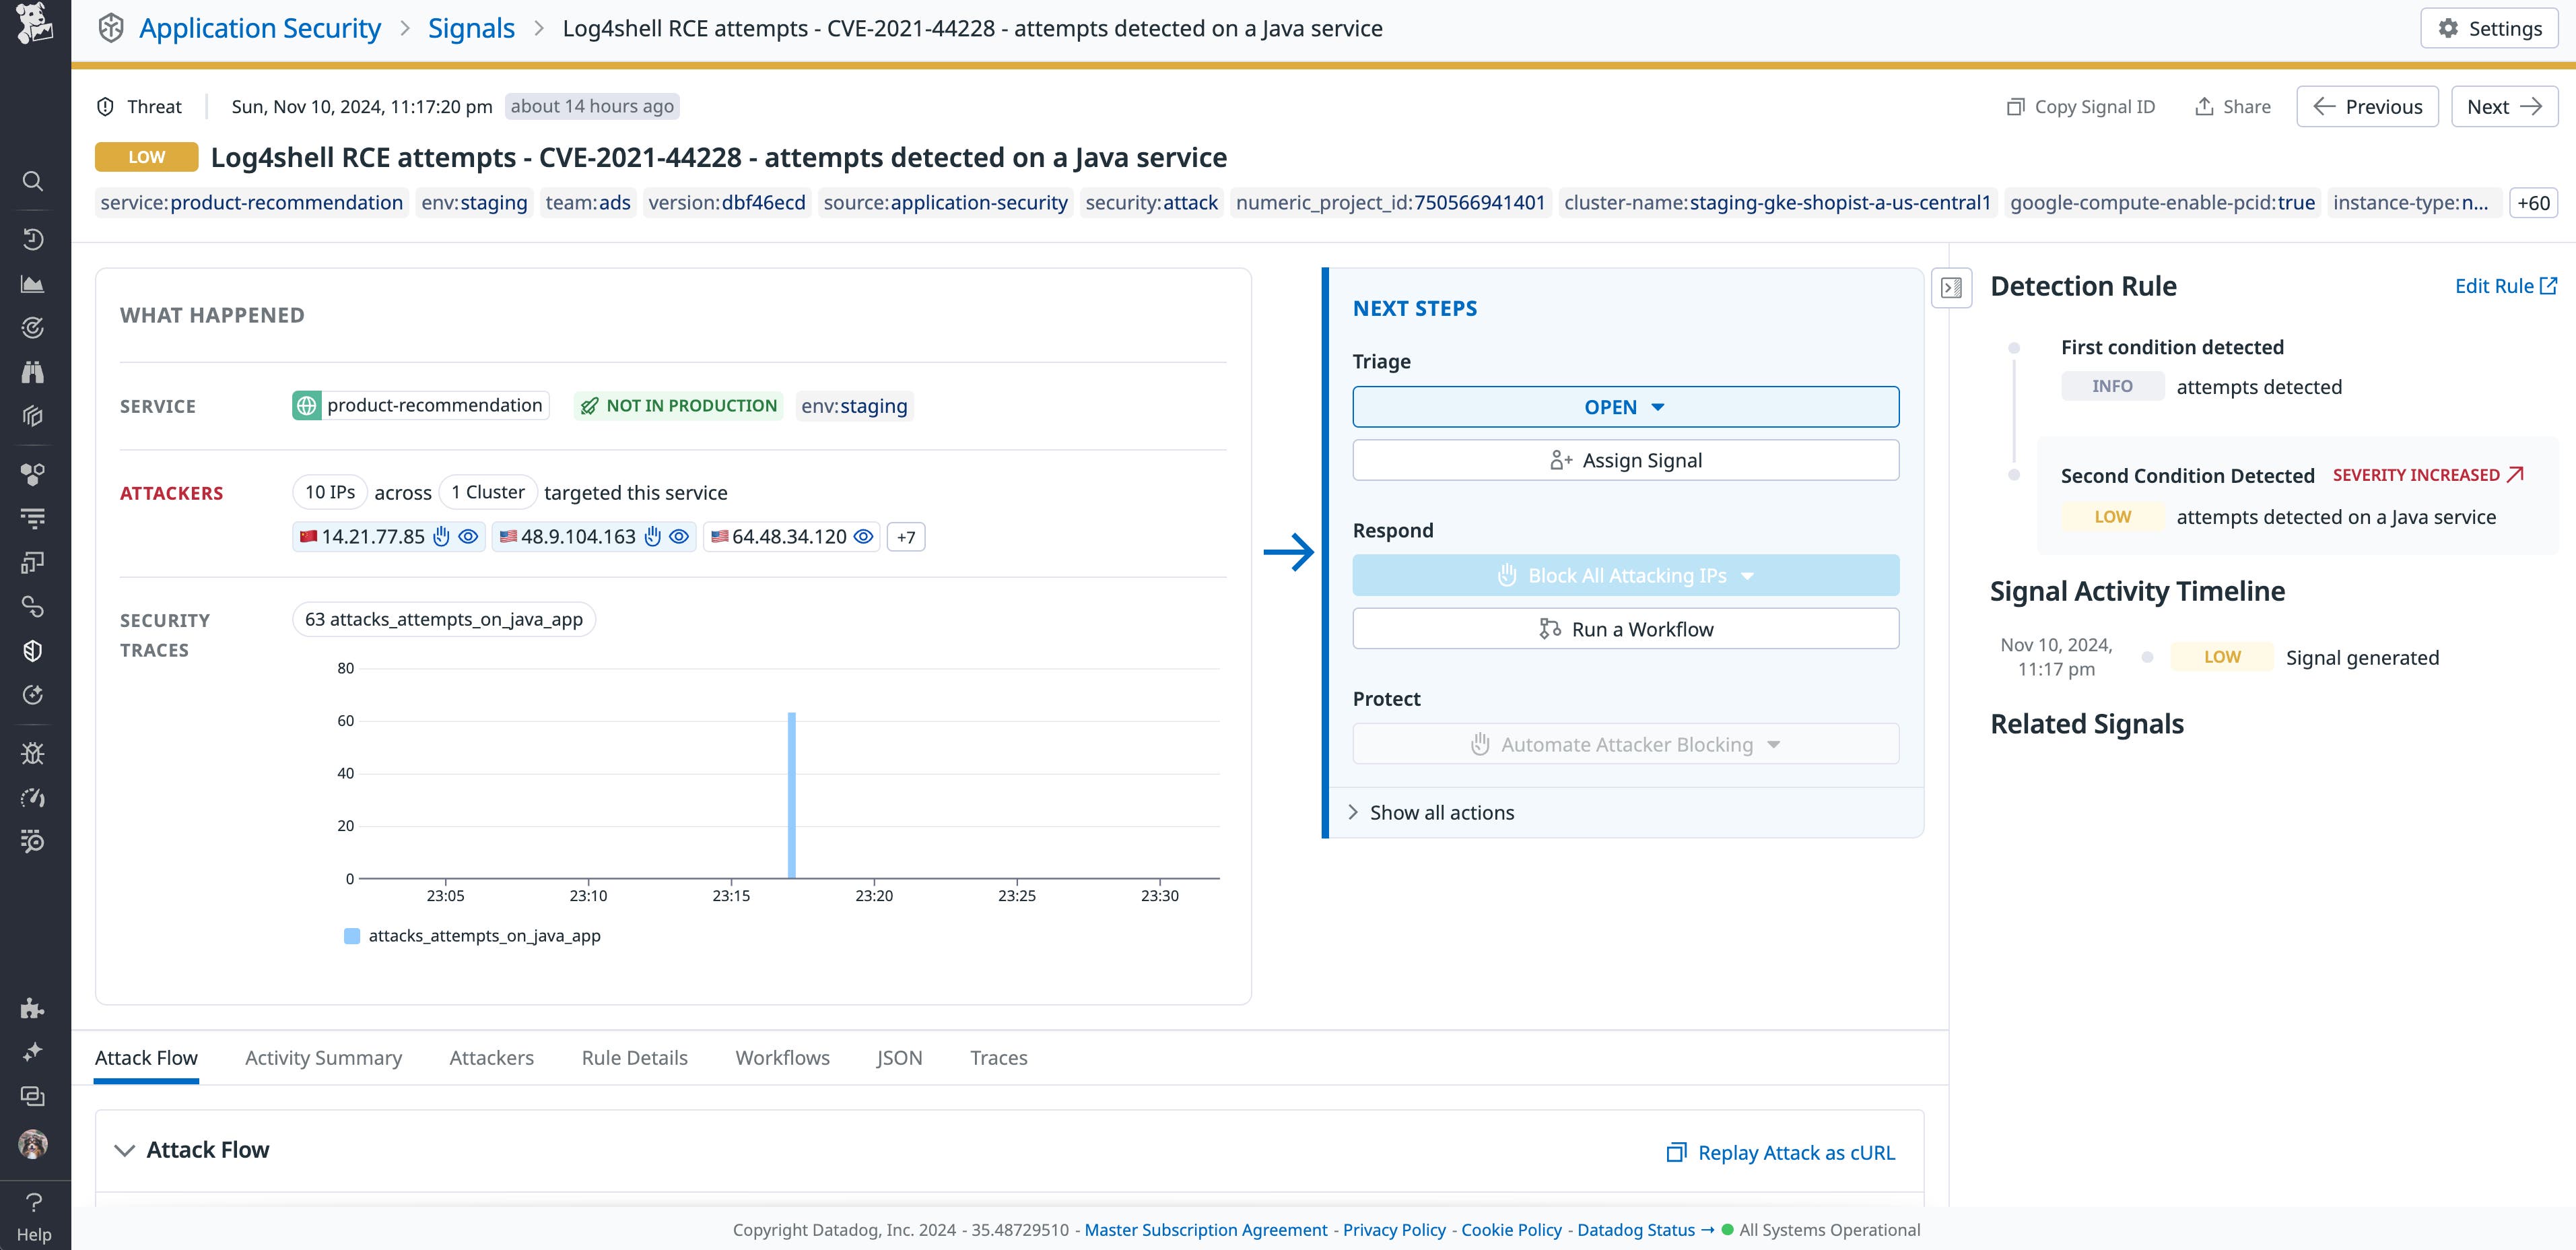This screenshot has width=2576, height=1250.
Task: Expand the Block All Attacking IPs dropdown
Action: point(1748,575)
